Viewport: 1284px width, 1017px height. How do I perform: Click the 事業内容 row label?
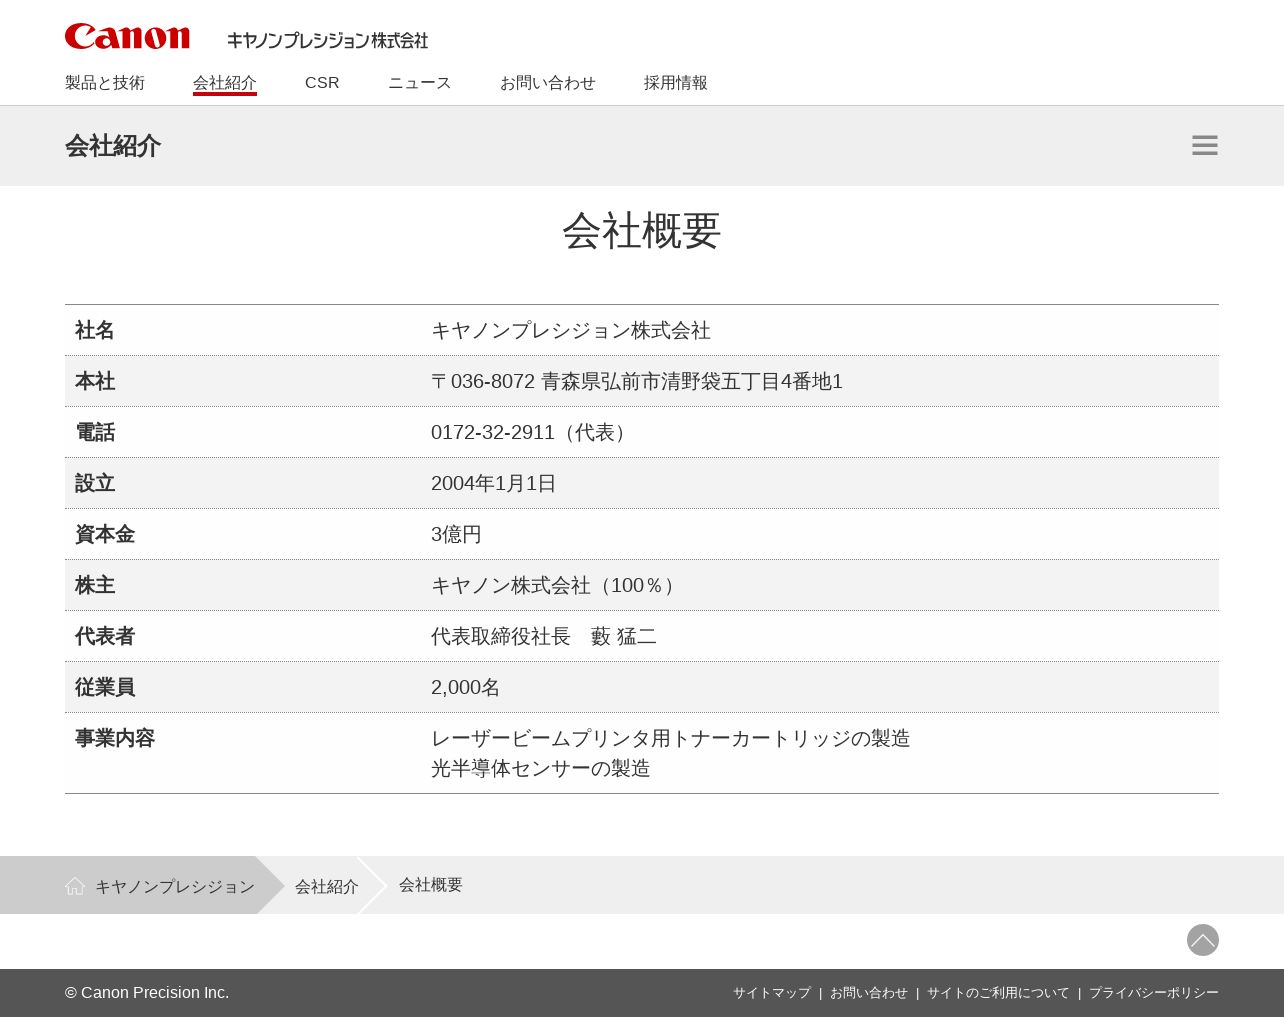115,738
